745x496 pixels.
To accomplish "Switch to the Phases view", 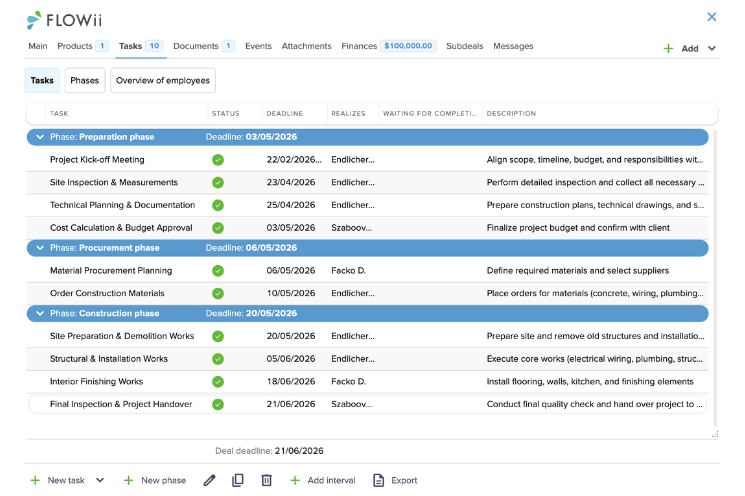I will (85, 80).
